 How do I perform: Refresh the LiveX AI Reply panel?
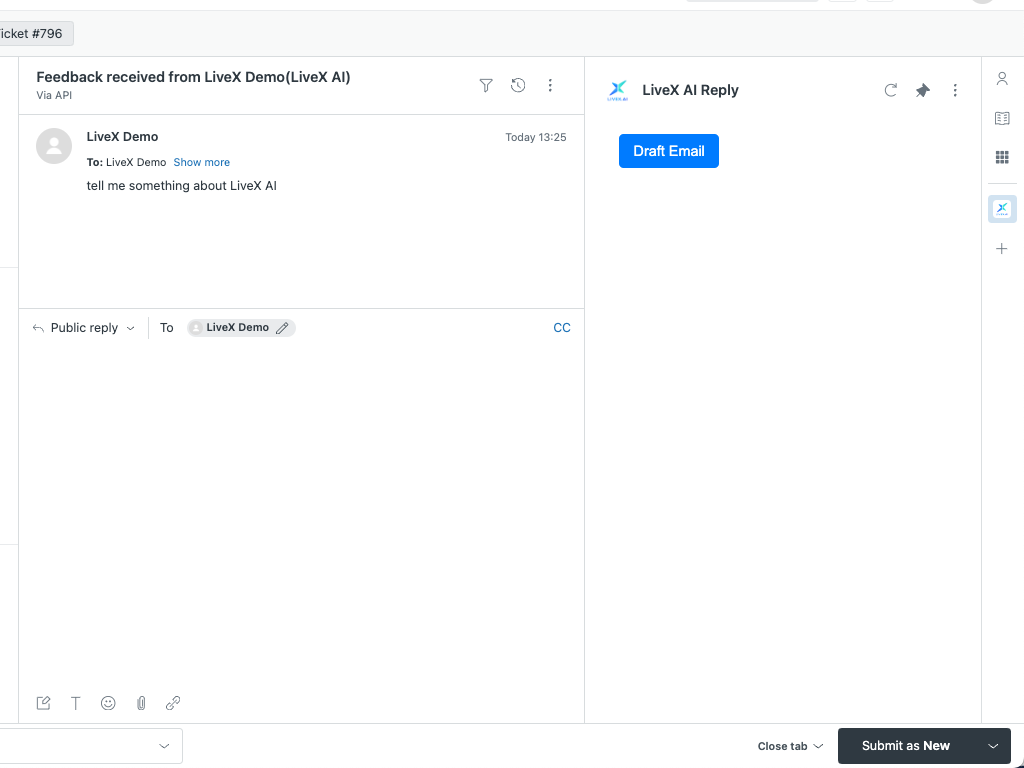click(x=890, y=90)
